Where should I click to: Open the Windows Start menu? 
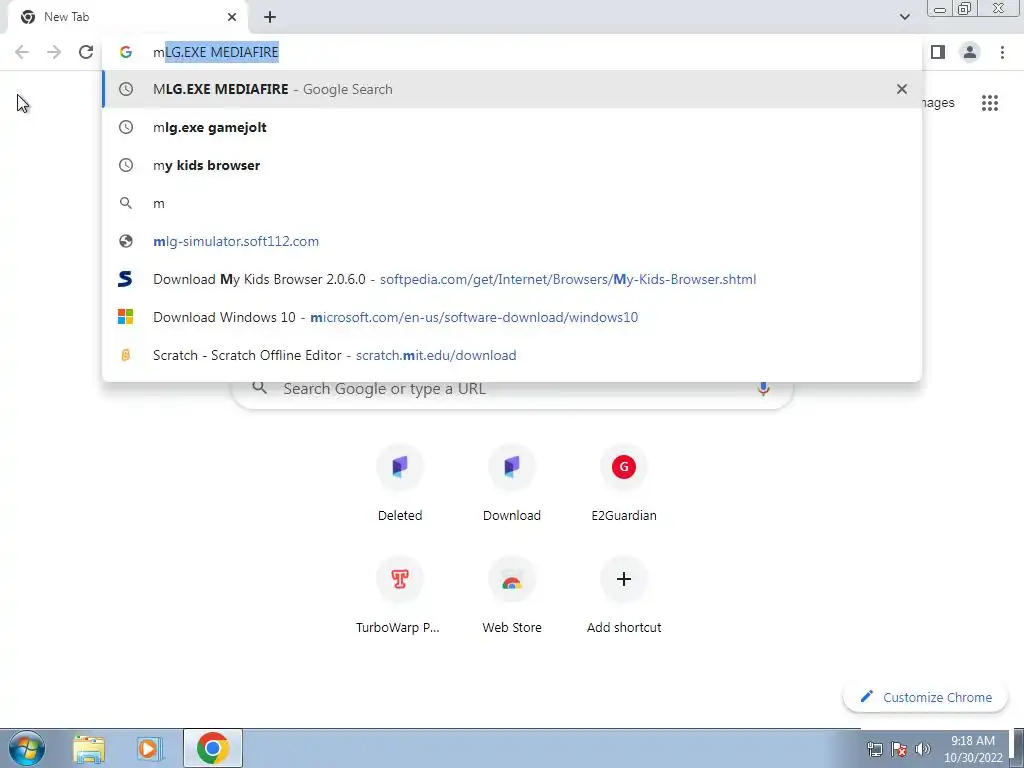pos(26,748)
